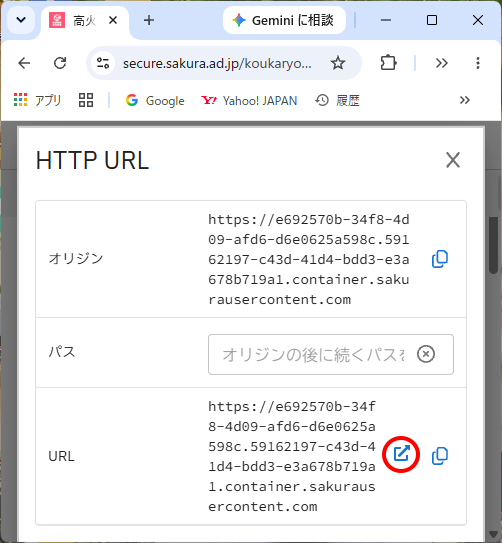502x543 pixels.
Task: Open Yahoo! JAPAN bookmark
Action: pos(249,100)
